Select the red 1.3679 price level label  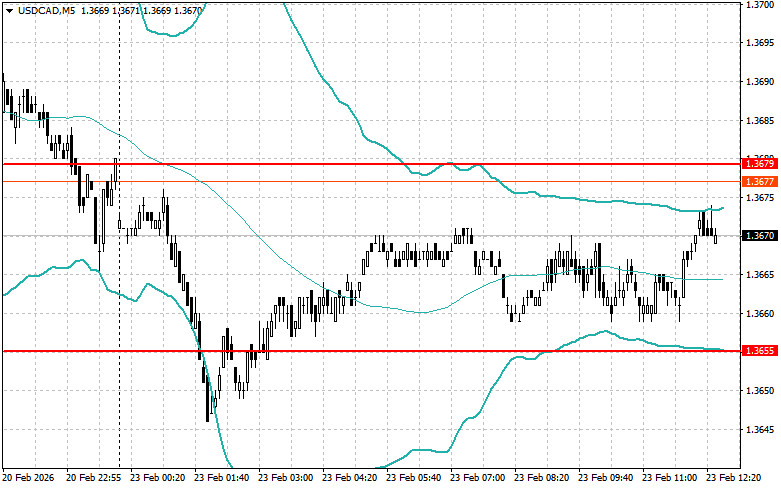(x=760, y=163)
